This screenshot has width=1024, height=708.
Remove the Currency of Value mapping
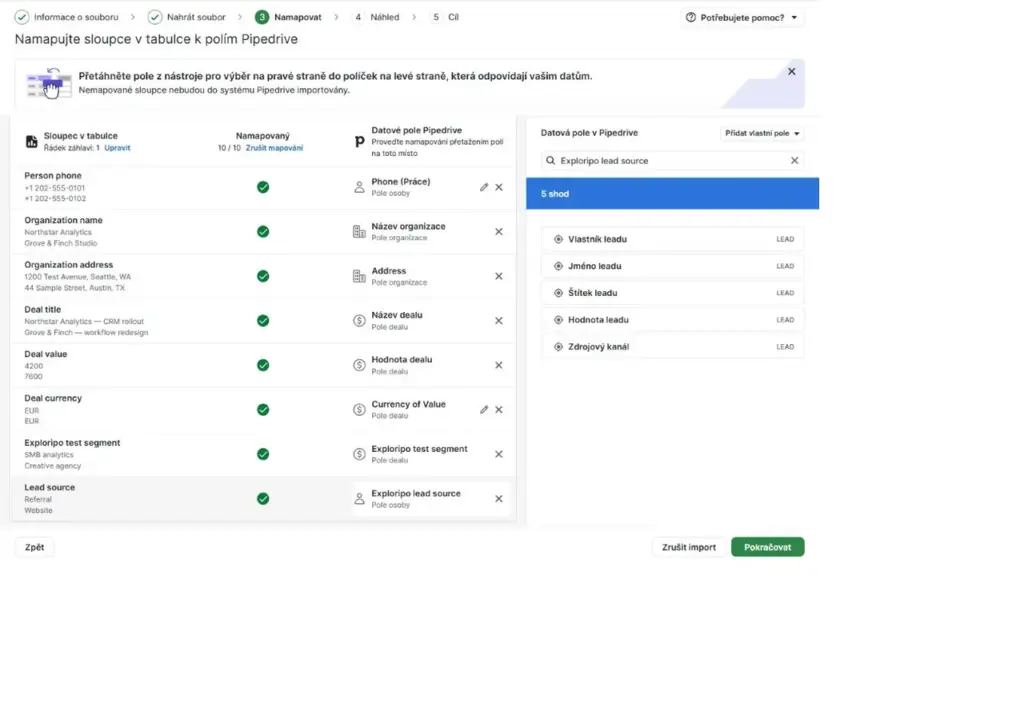tap(499, 410)
